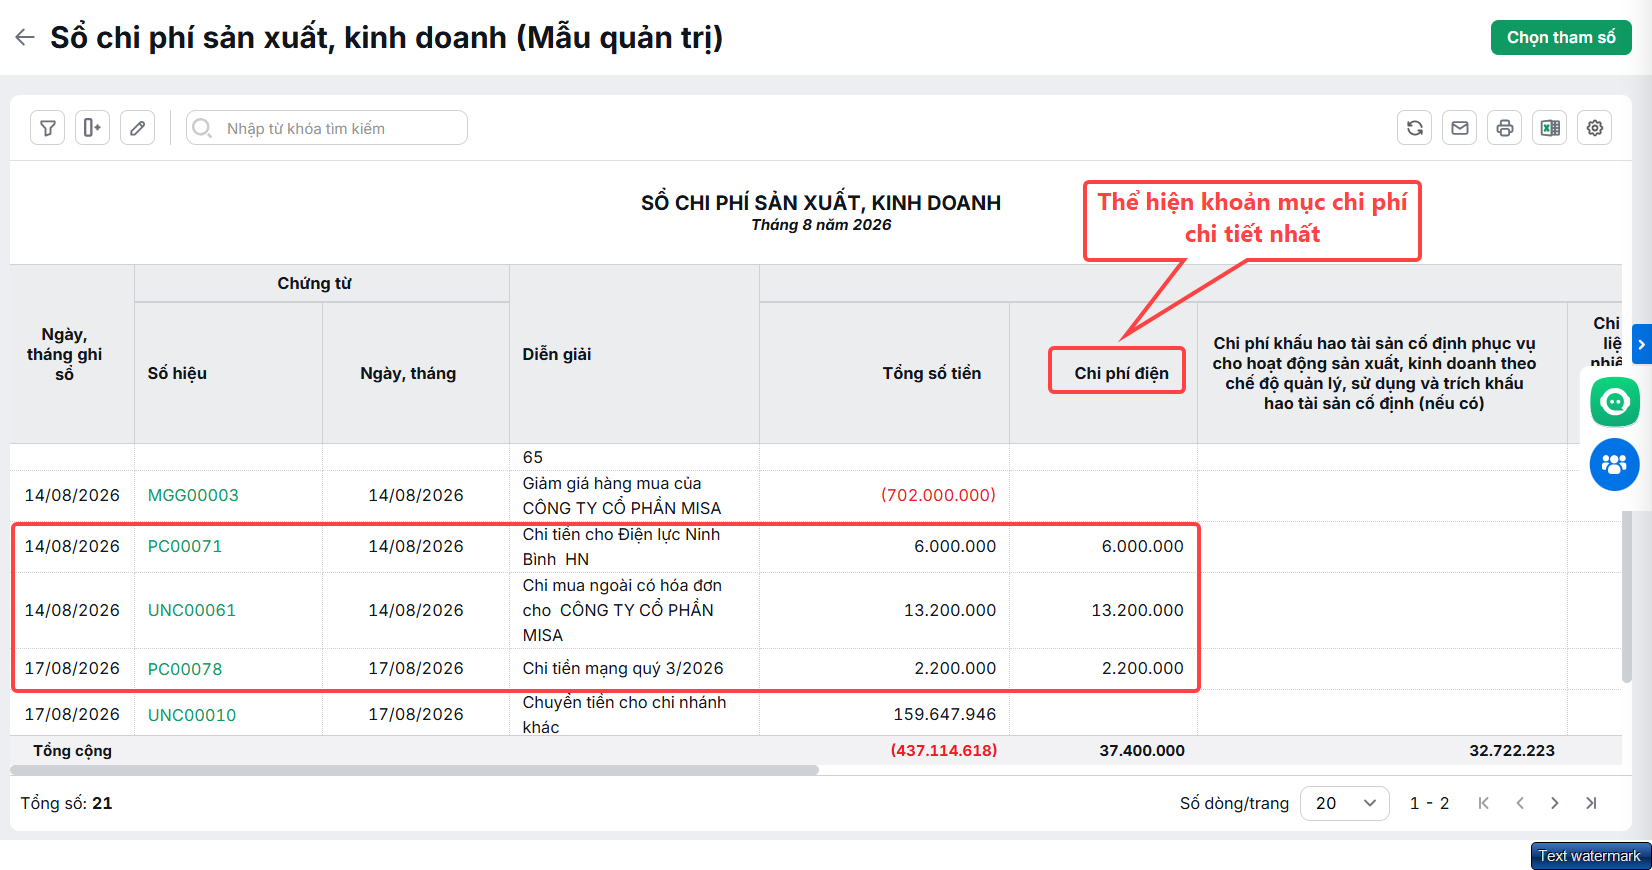Open voucher link UNC00061
This screenshot has width=1652, height=870.
(192, 610)
